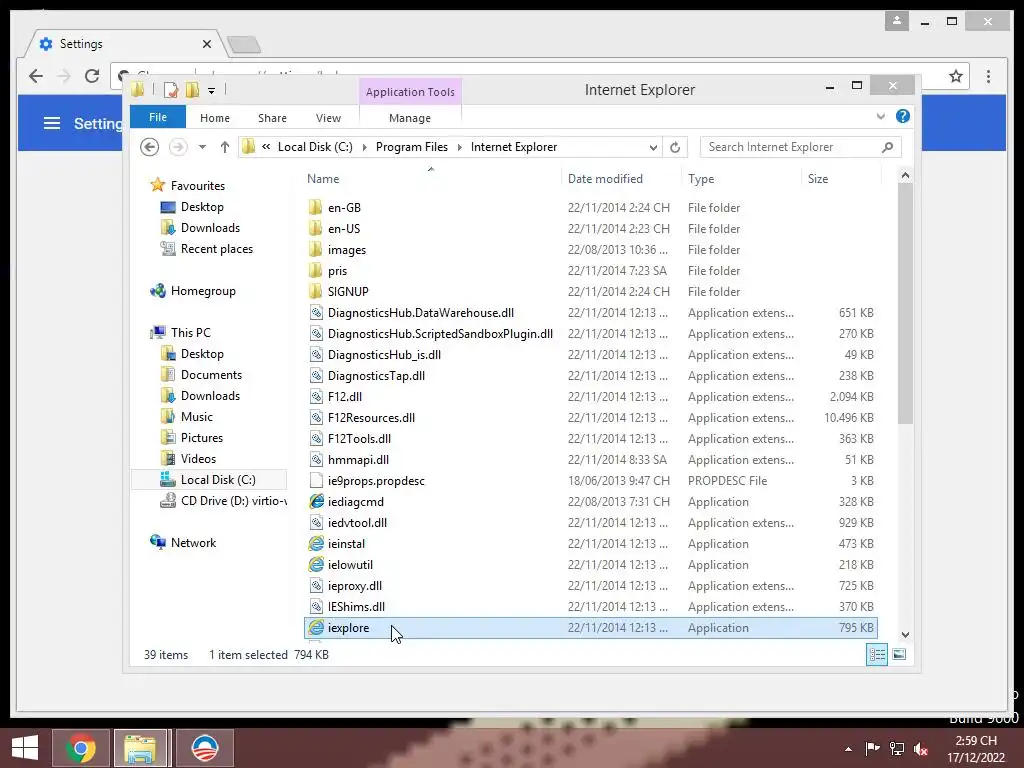The height and width of the screenshot is (768, 1024).
Task: Sort by the Type column header
Action: click(741, 178)
